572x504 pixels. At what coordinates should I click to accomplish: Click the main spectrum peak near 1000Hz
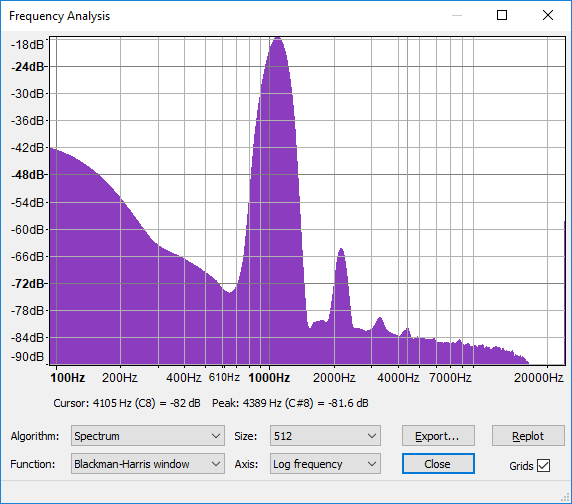click(x=278, y=38)
